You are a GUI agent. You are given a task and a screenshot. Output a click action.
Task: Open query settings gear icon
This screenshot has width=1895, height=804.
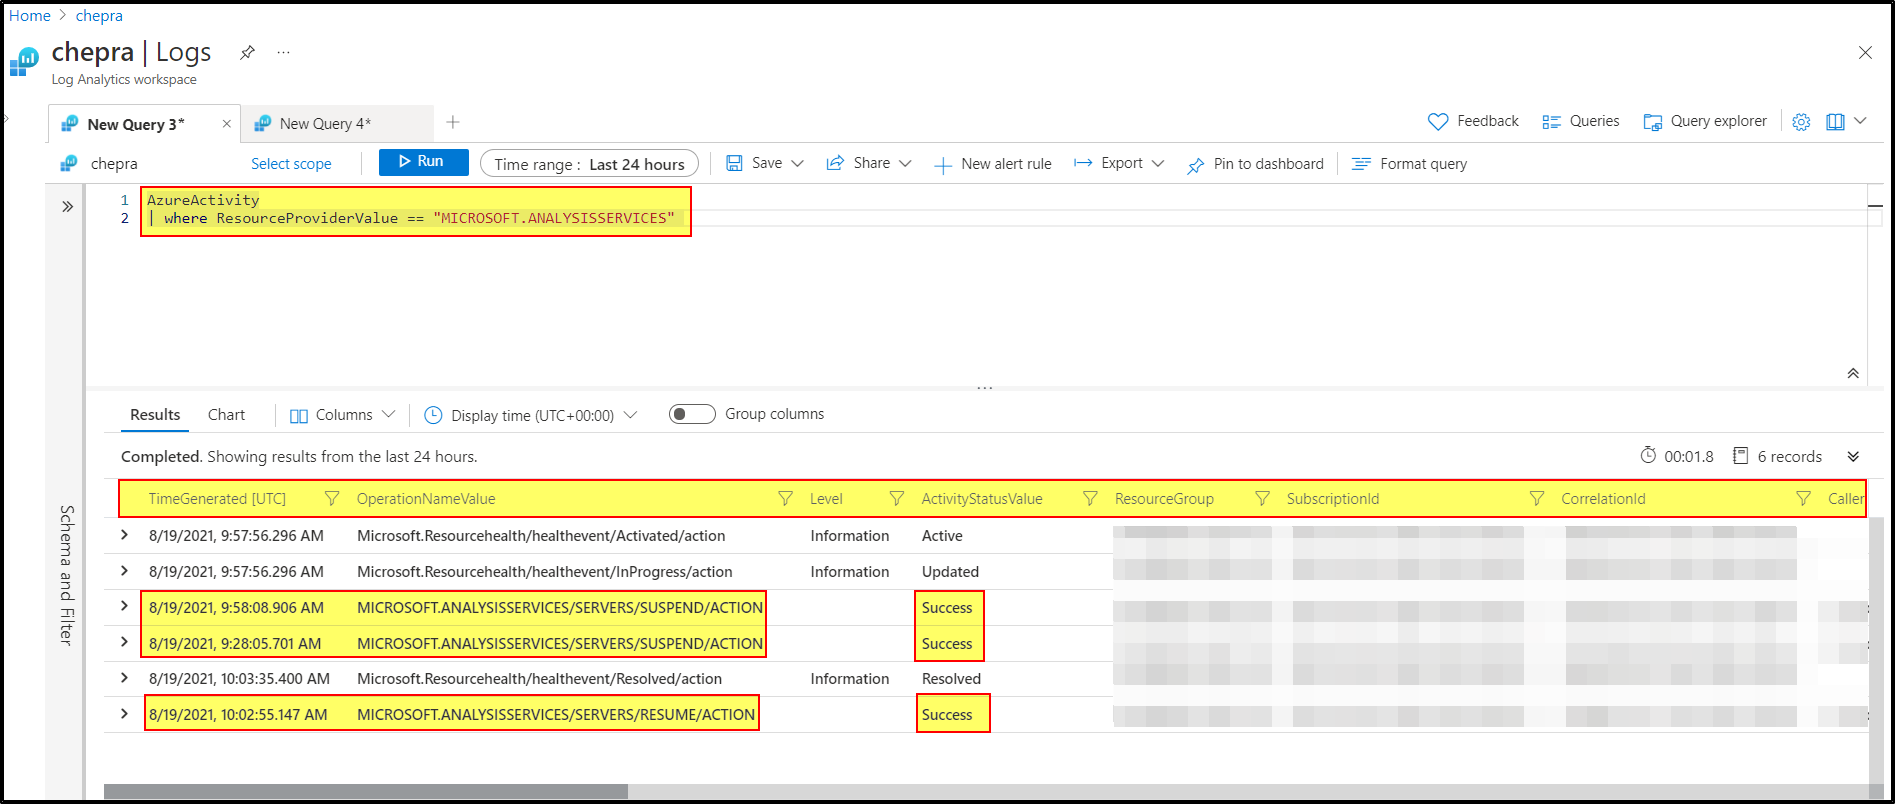coord(1801,121)
